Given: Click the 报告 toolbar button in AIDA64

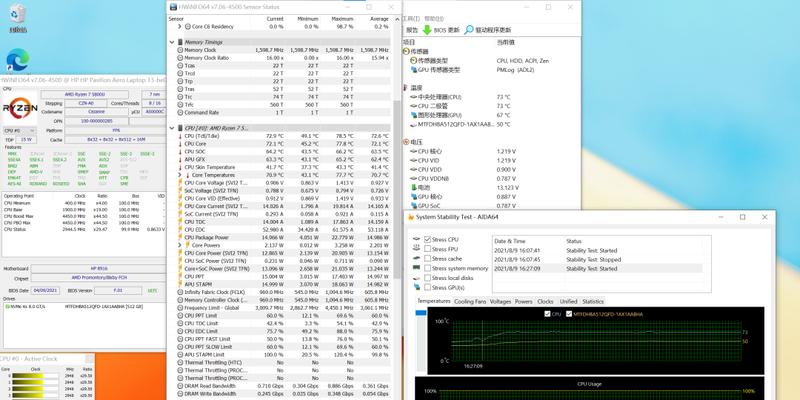Looking at the screenshot, I should (410, 30).
